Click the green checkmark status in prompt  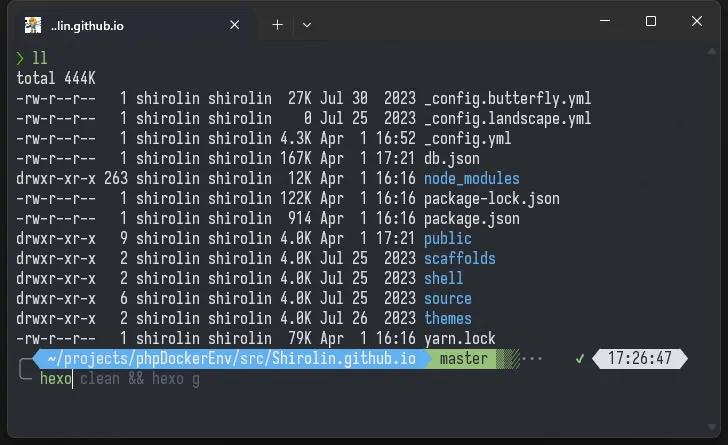pos(579,358)
